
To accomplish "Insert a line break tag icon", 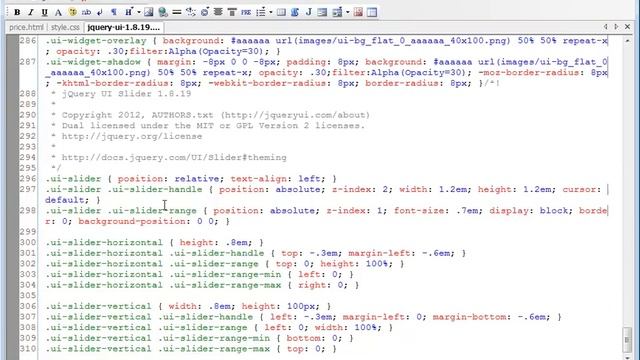I will click(100, 12).
